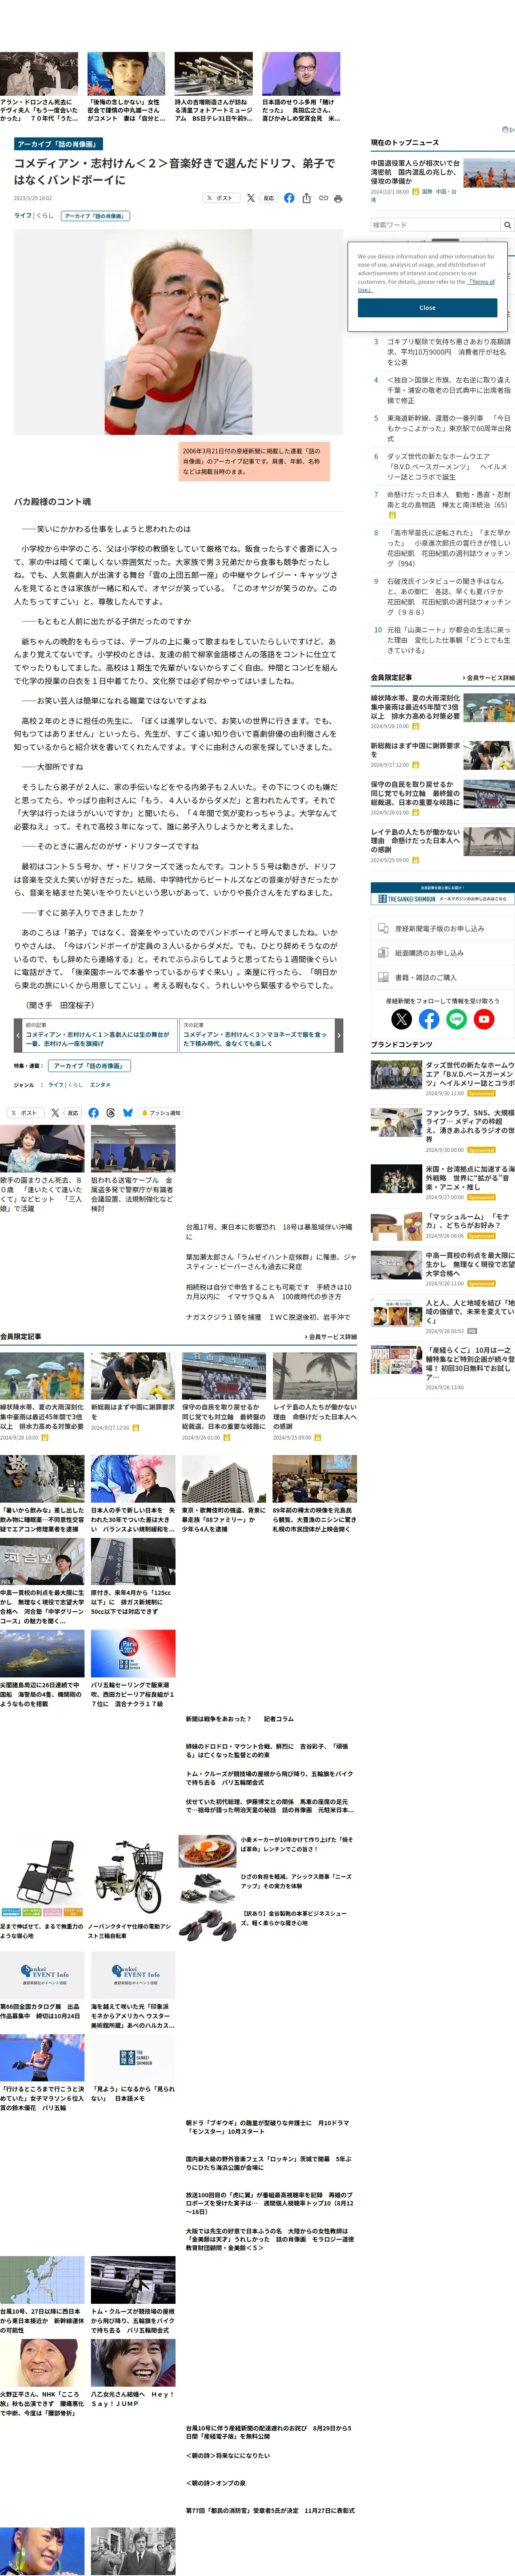
Task: Follow Sankei on Facebook via the blue circle icon
Action: pos(429,1019)
